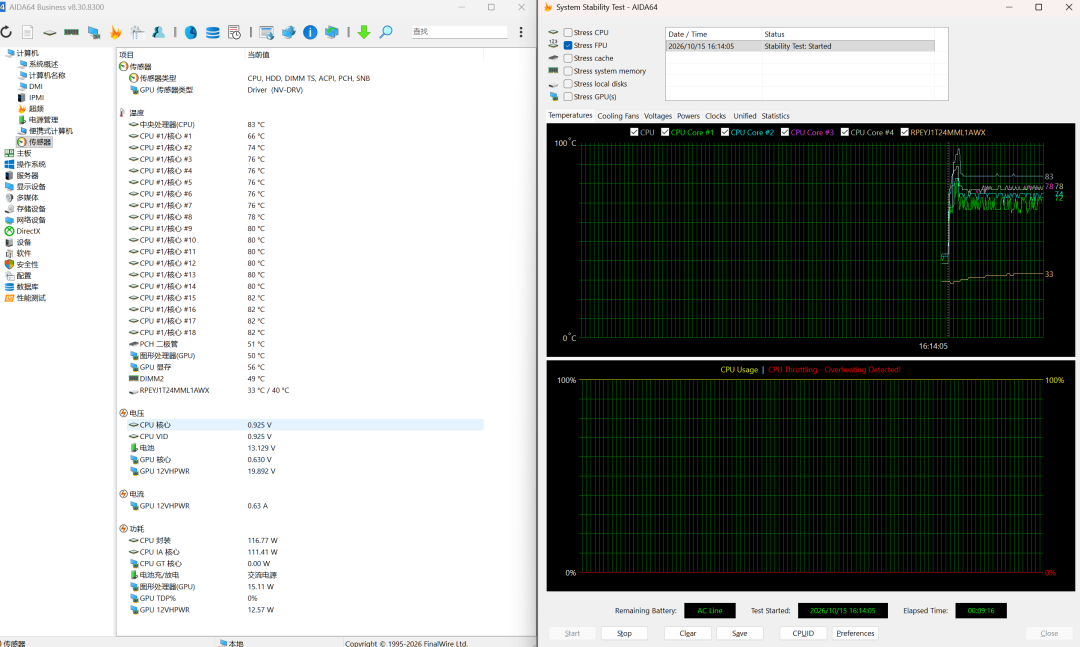Viewport: 1080px width, 647px height.
Task: Click the magnifier search icon in toolbar
Action: tap(386, 32)
